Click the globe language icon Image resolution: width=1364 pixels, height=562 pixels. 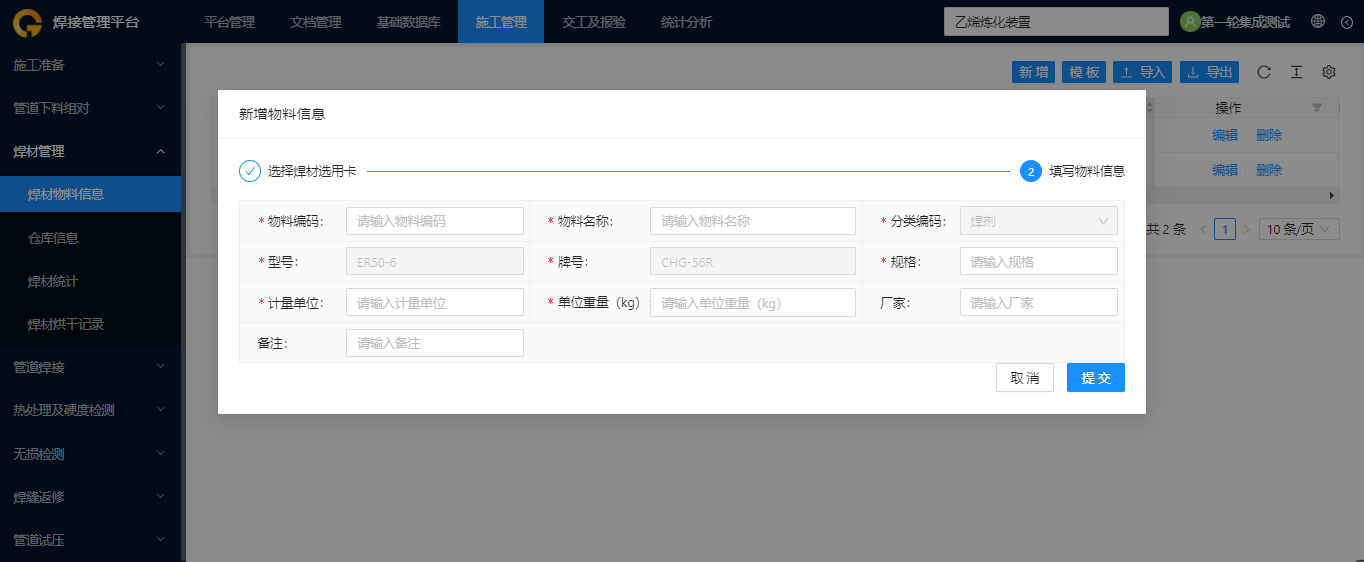coord(1318,21)
